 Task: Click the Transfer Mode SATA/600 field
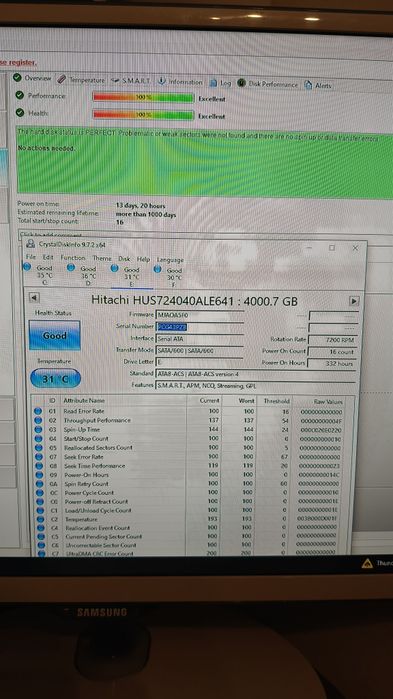pyautogui.click(x=199, y=350)
